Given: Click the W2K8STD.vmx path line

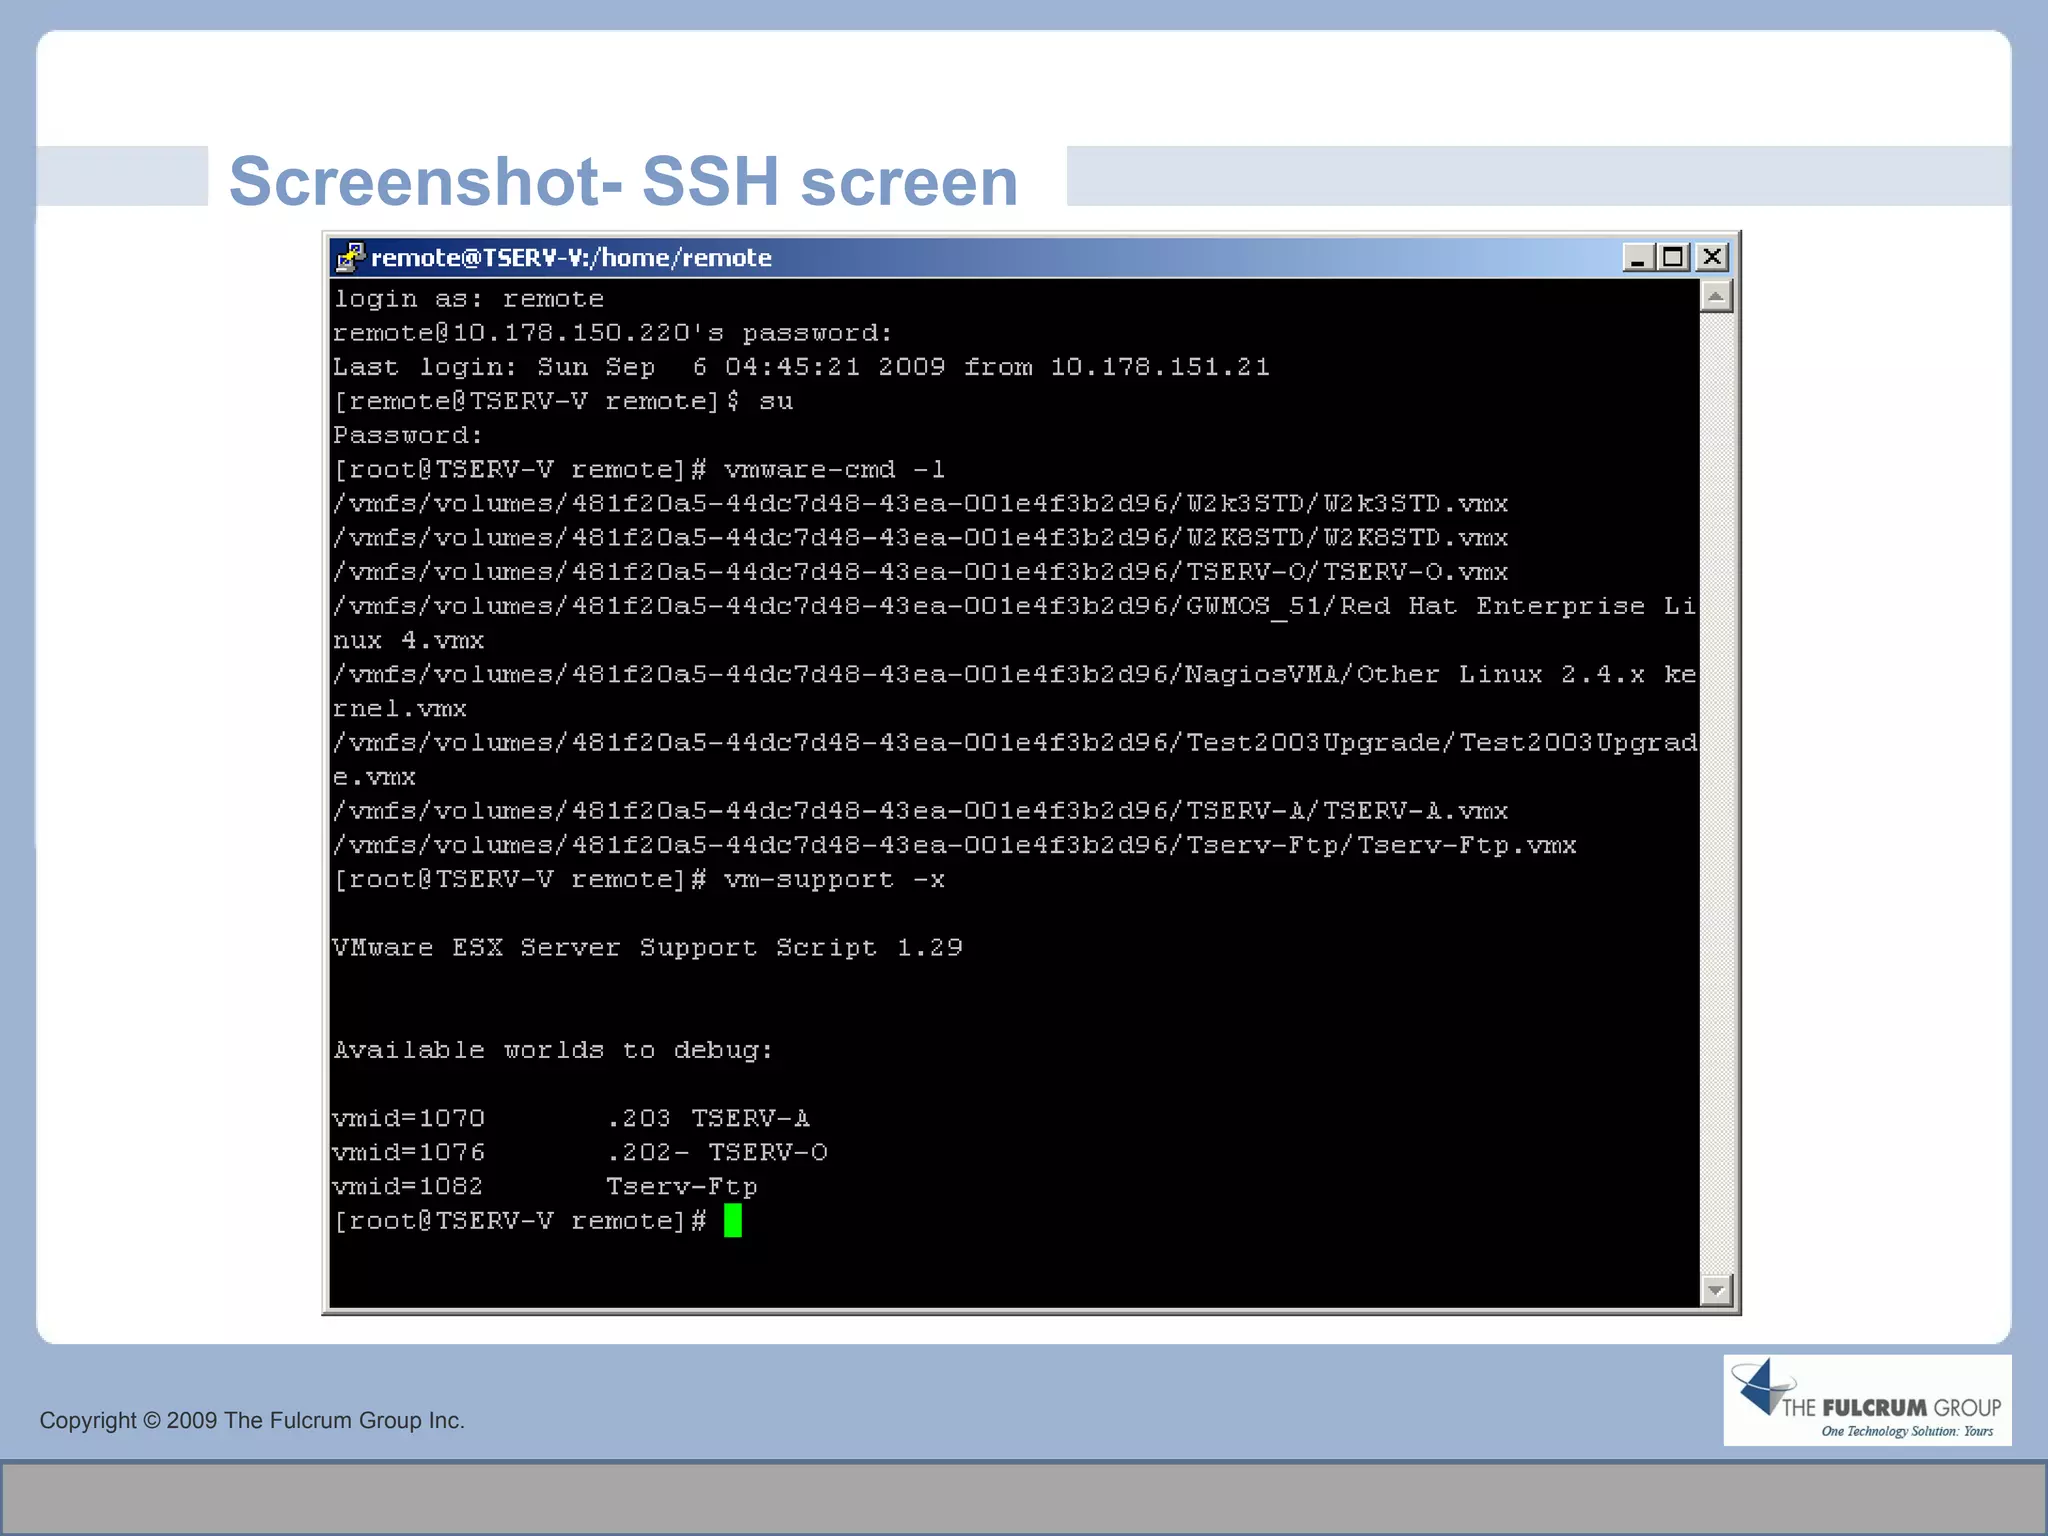Looking at the screenshot, I should [920, 537].
